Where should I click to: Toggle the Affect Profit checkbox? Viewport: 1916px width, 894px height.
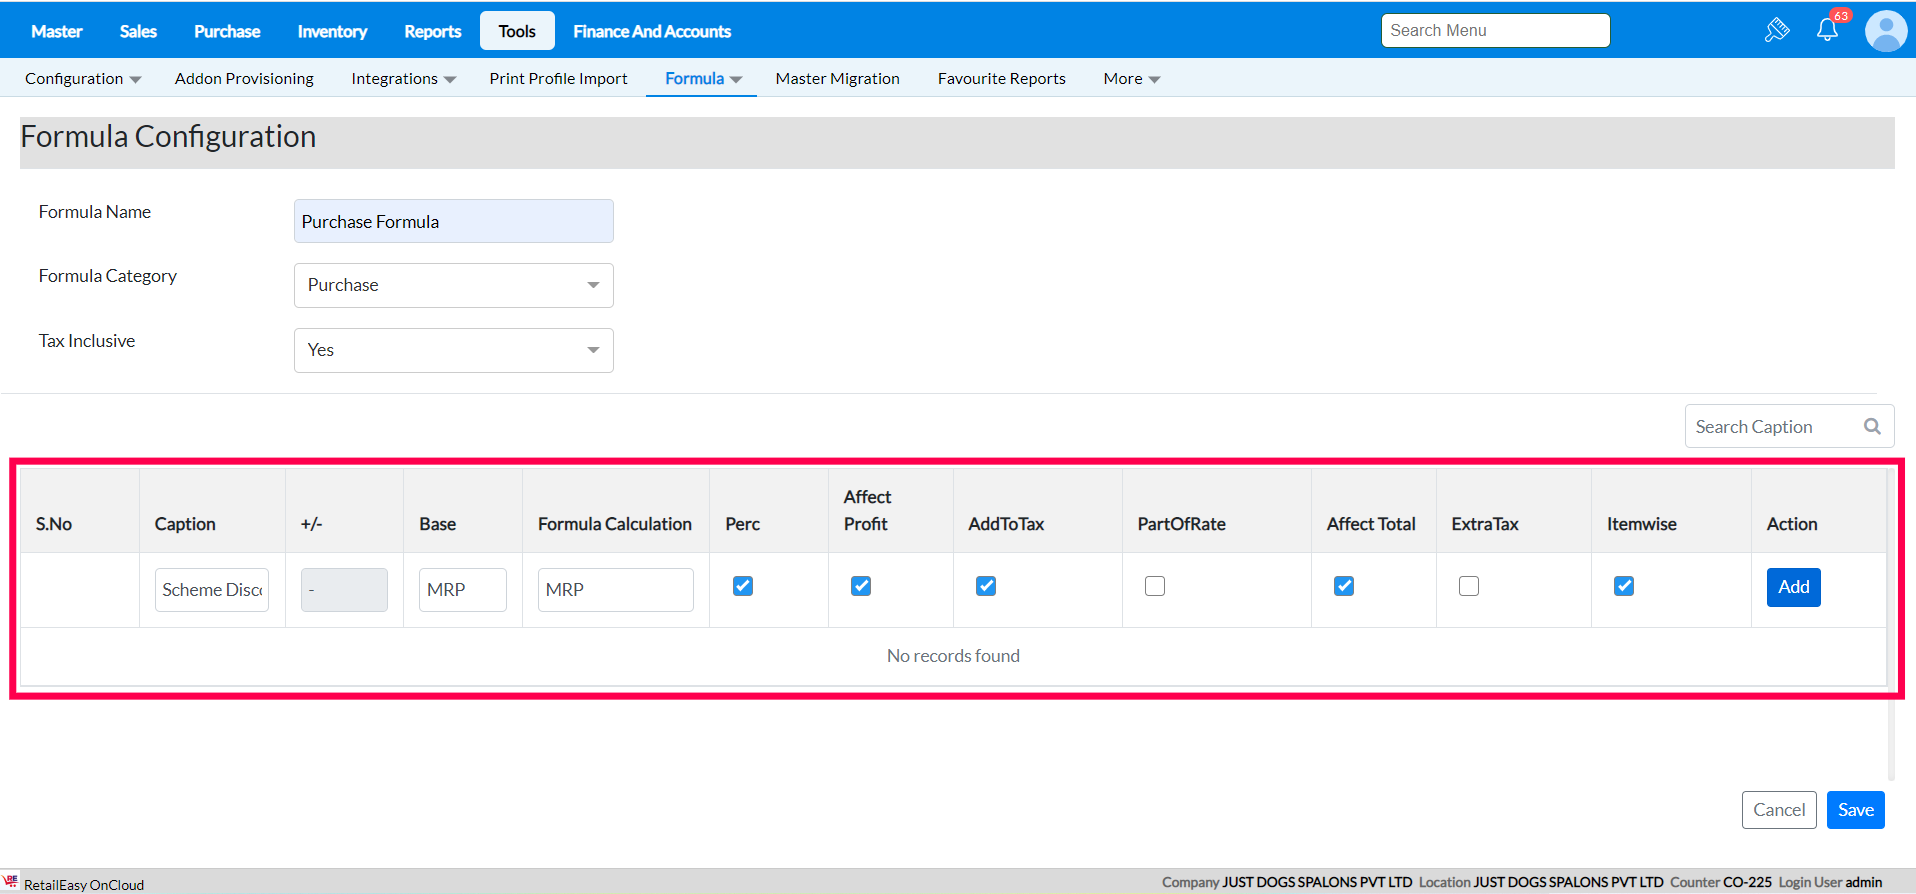861,586
